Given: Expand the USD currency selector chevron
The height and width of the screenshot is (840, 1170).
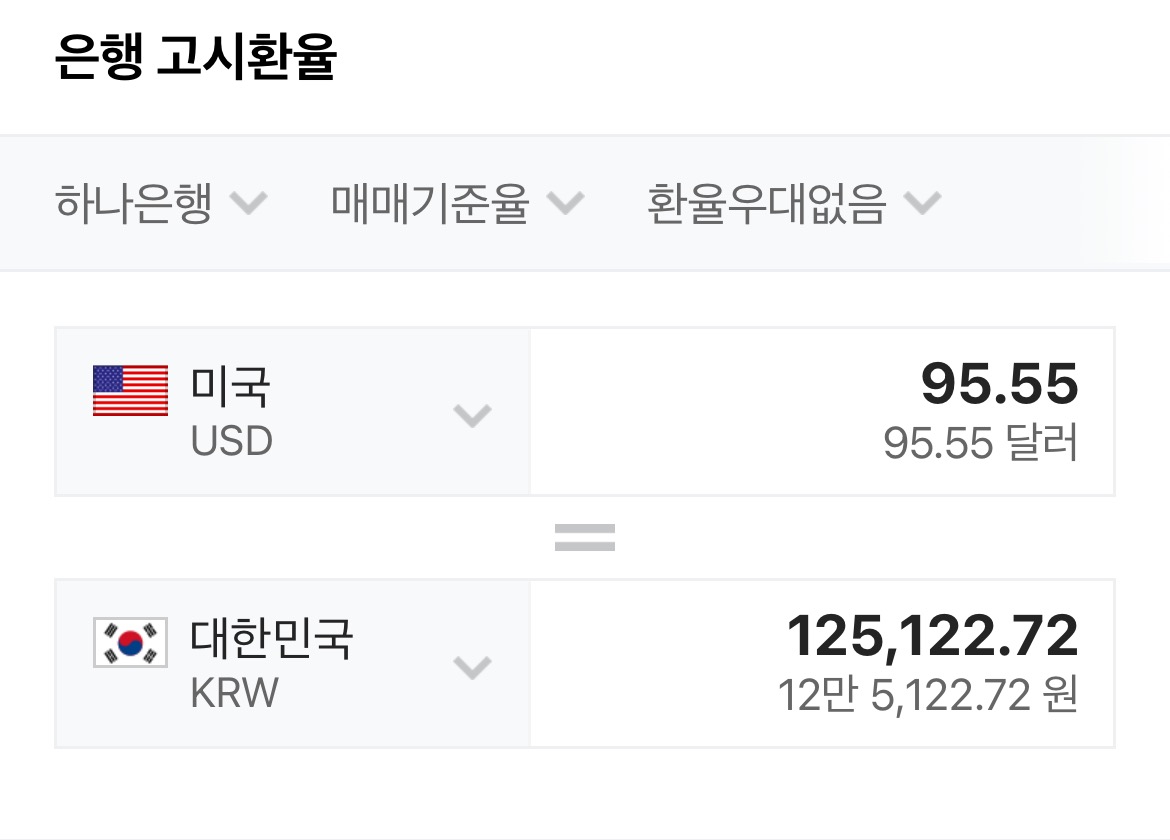Looking at the screenshot, I should (x=472, y=414).
